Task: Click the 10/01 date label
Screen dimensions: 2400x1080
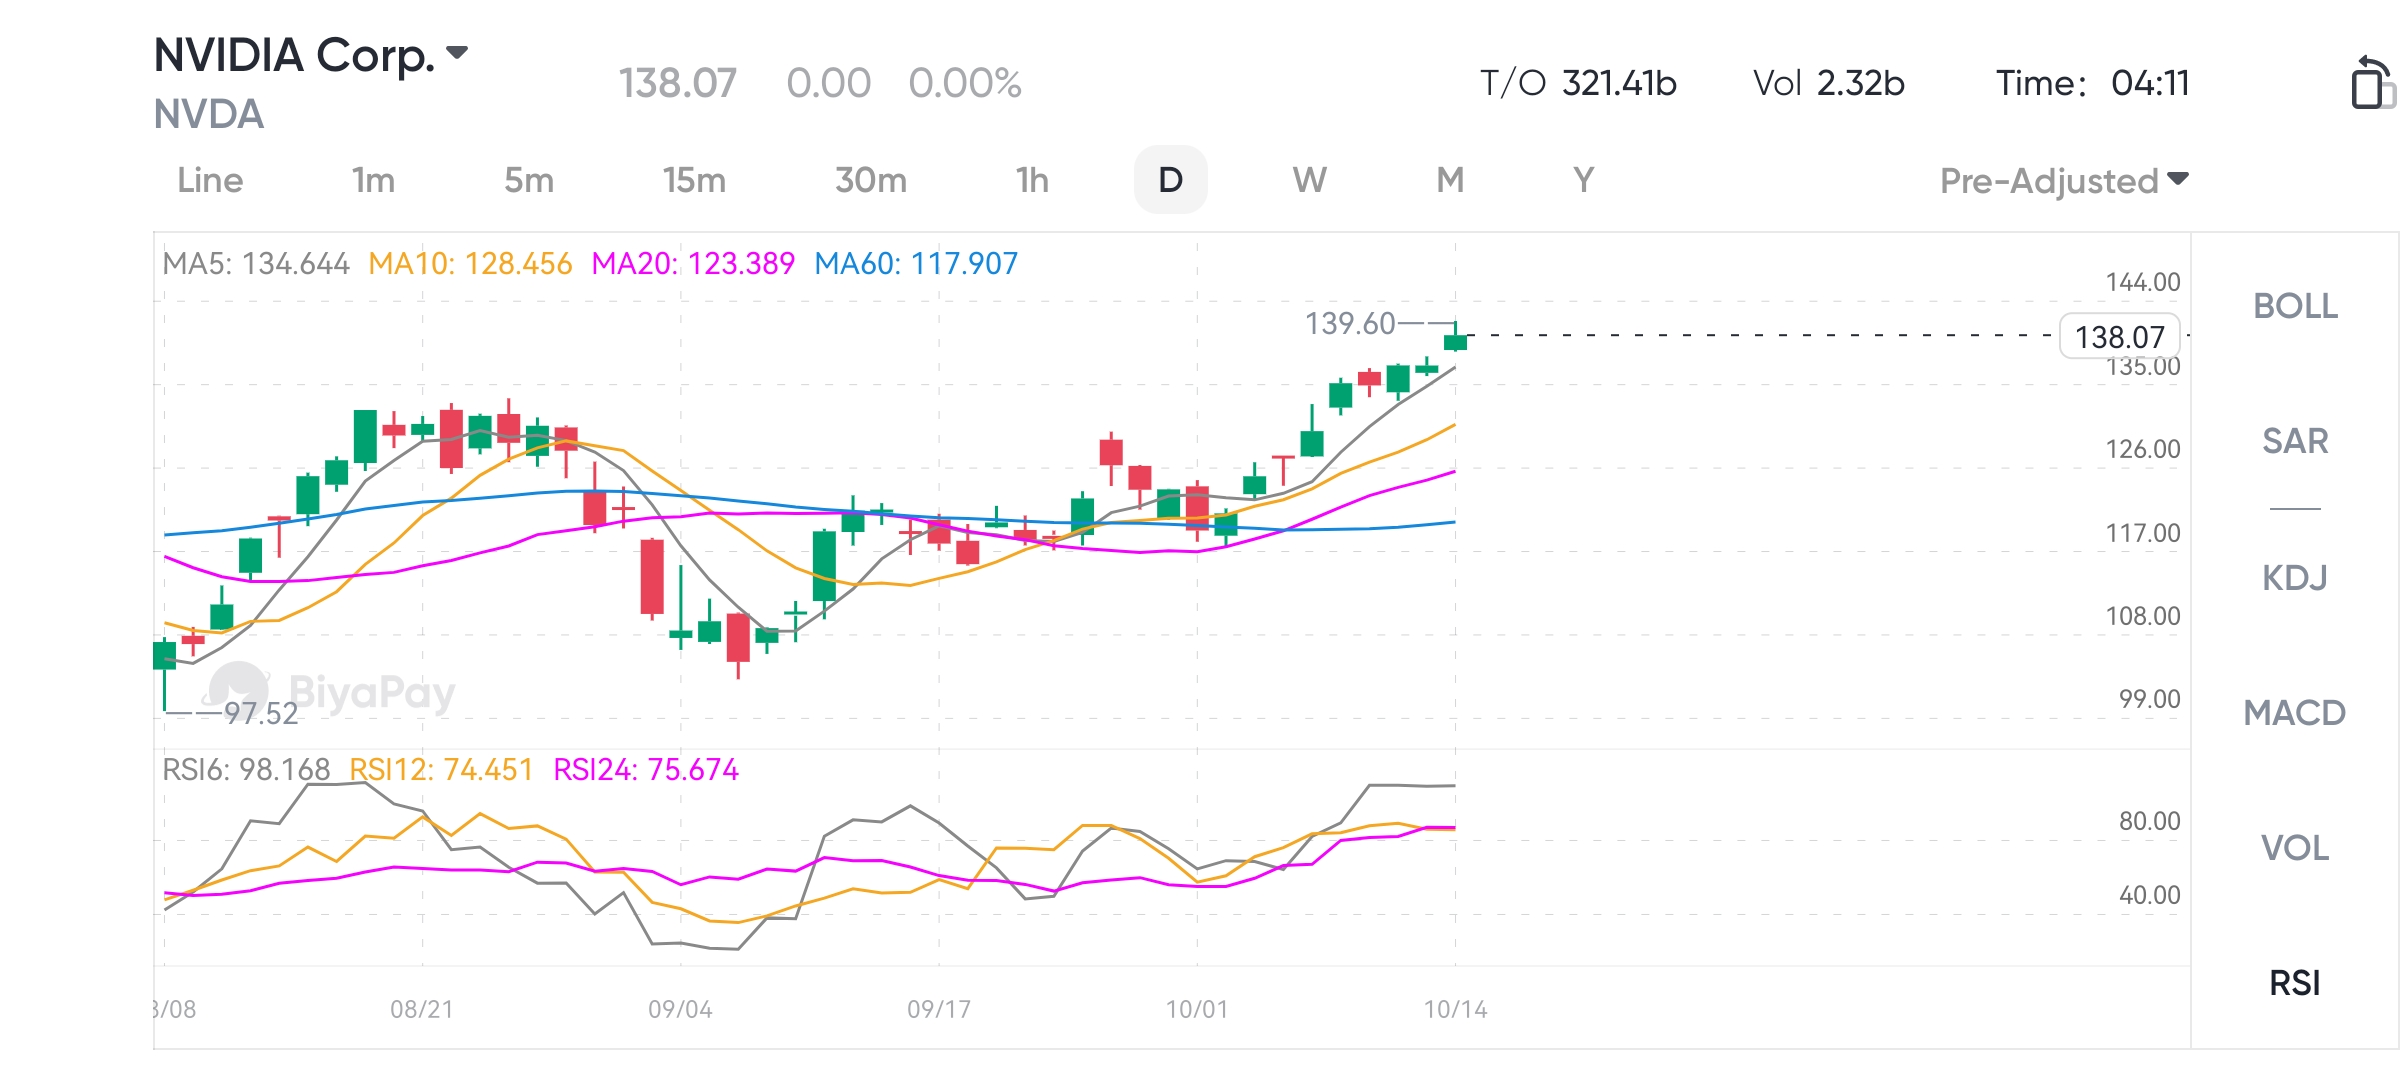Action: (1197, 1010)
